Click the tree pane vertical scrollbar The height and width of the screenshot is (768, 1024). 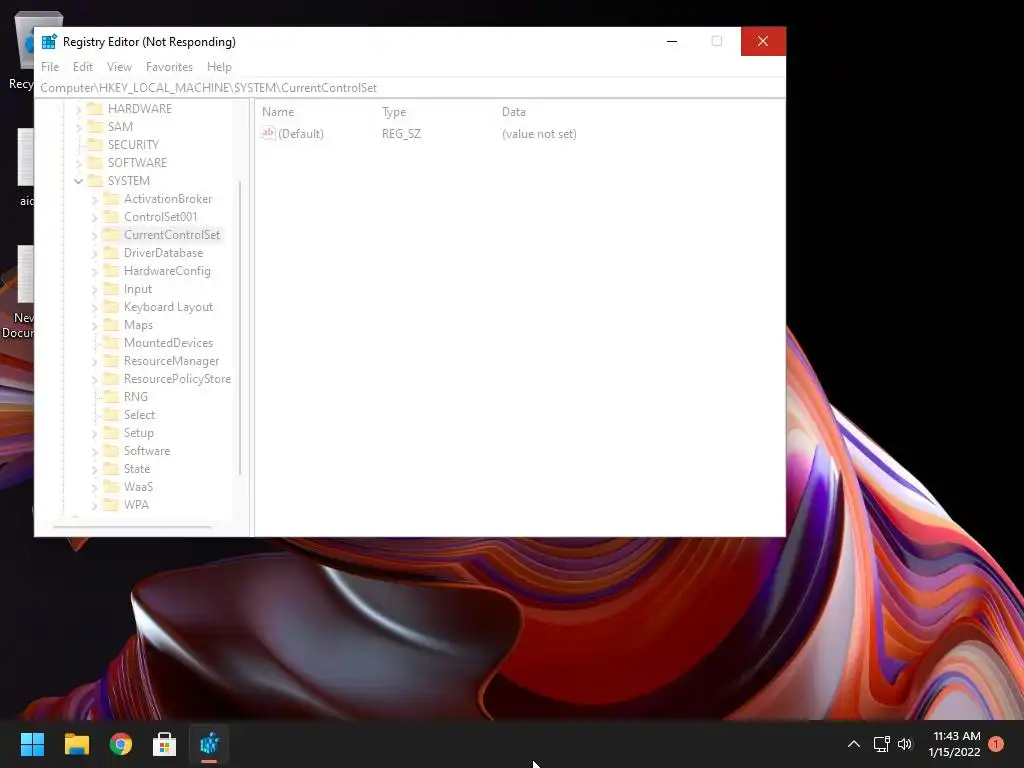(240, 328)
